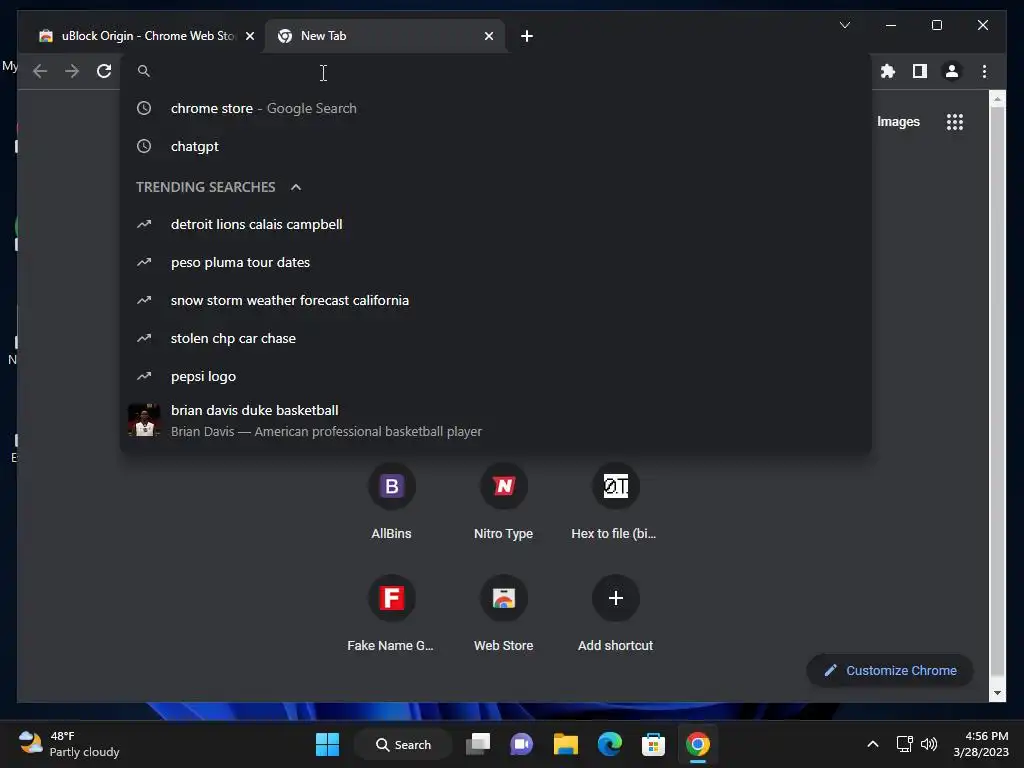Reload the current page
Viewport: 1024px width, 768px height.
[104, 71]
